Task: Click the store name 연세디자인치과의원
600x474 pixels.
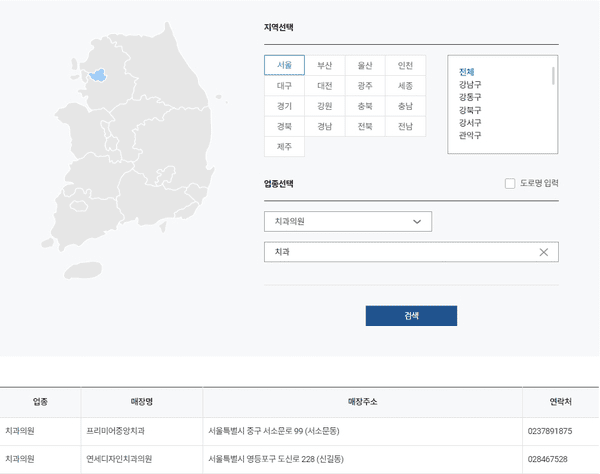Action: point(119,459)
